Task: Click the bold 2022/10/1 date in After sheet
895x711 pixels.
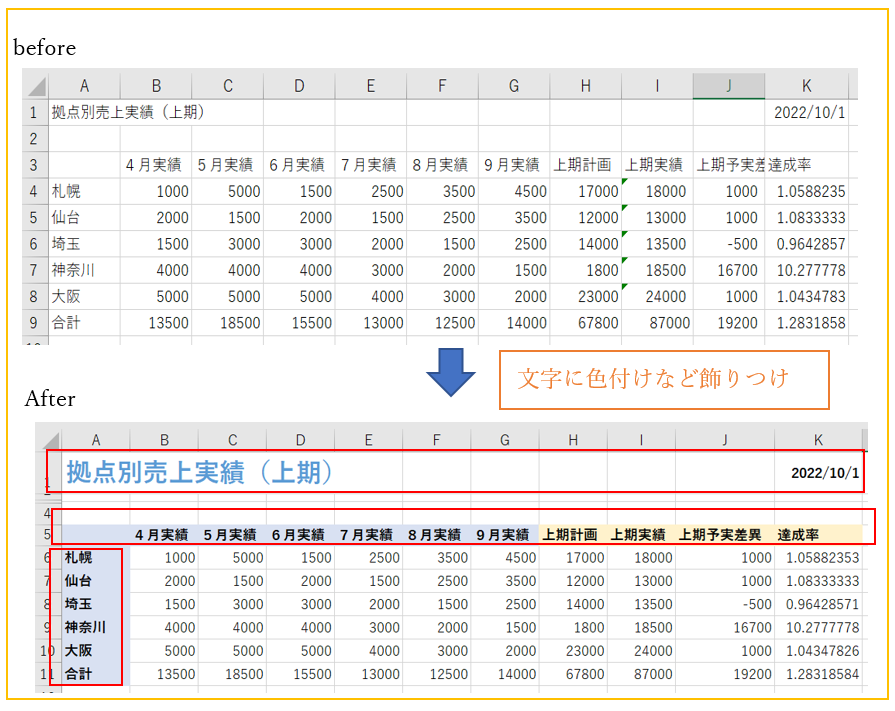Action: [824, 473]
